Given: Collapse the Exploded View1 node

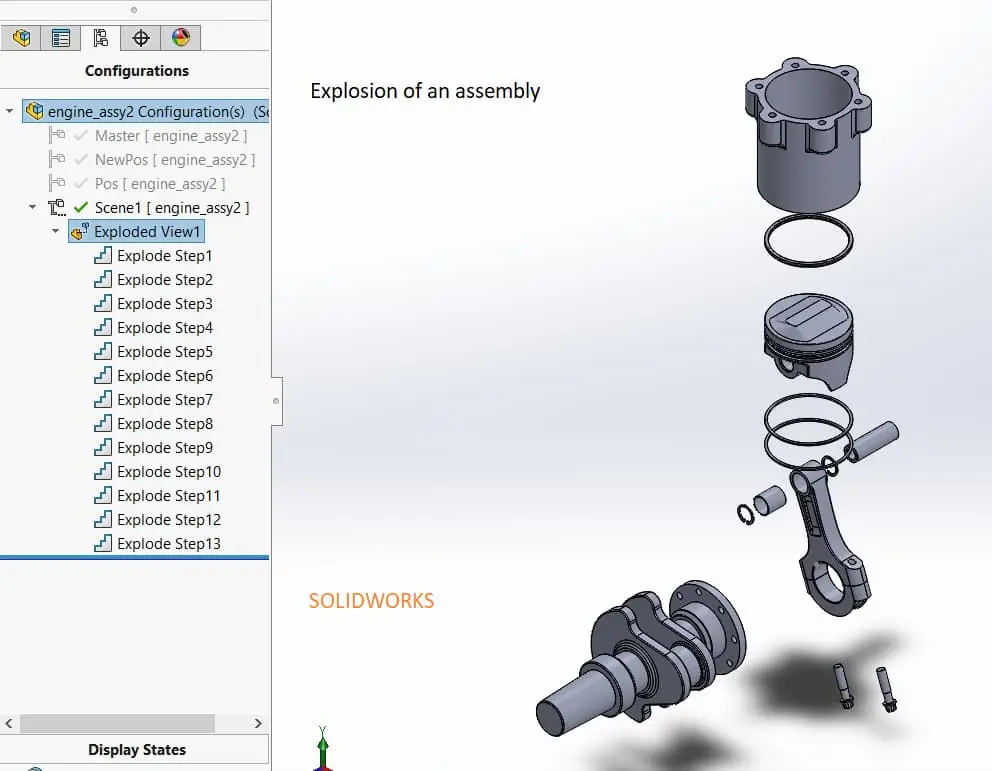Looking at the screenshot, I should click(57, 231).
